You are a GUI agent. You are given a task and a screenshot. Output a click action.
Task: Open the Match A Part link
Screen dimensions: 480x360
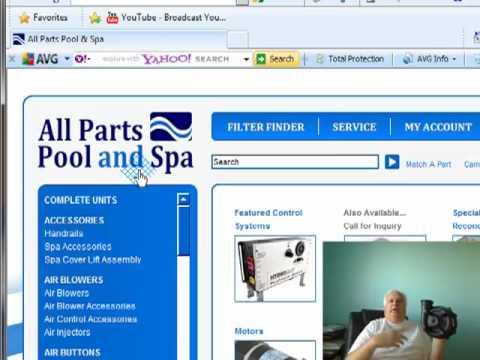click(428, 164)
